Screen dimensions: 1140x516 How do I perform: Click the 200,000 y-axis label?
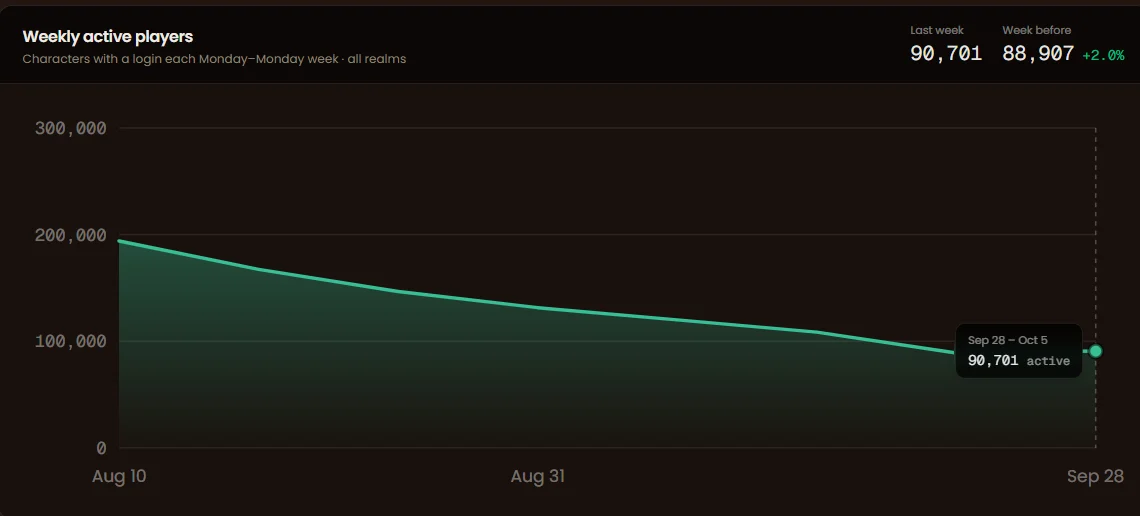pos(71,235)
